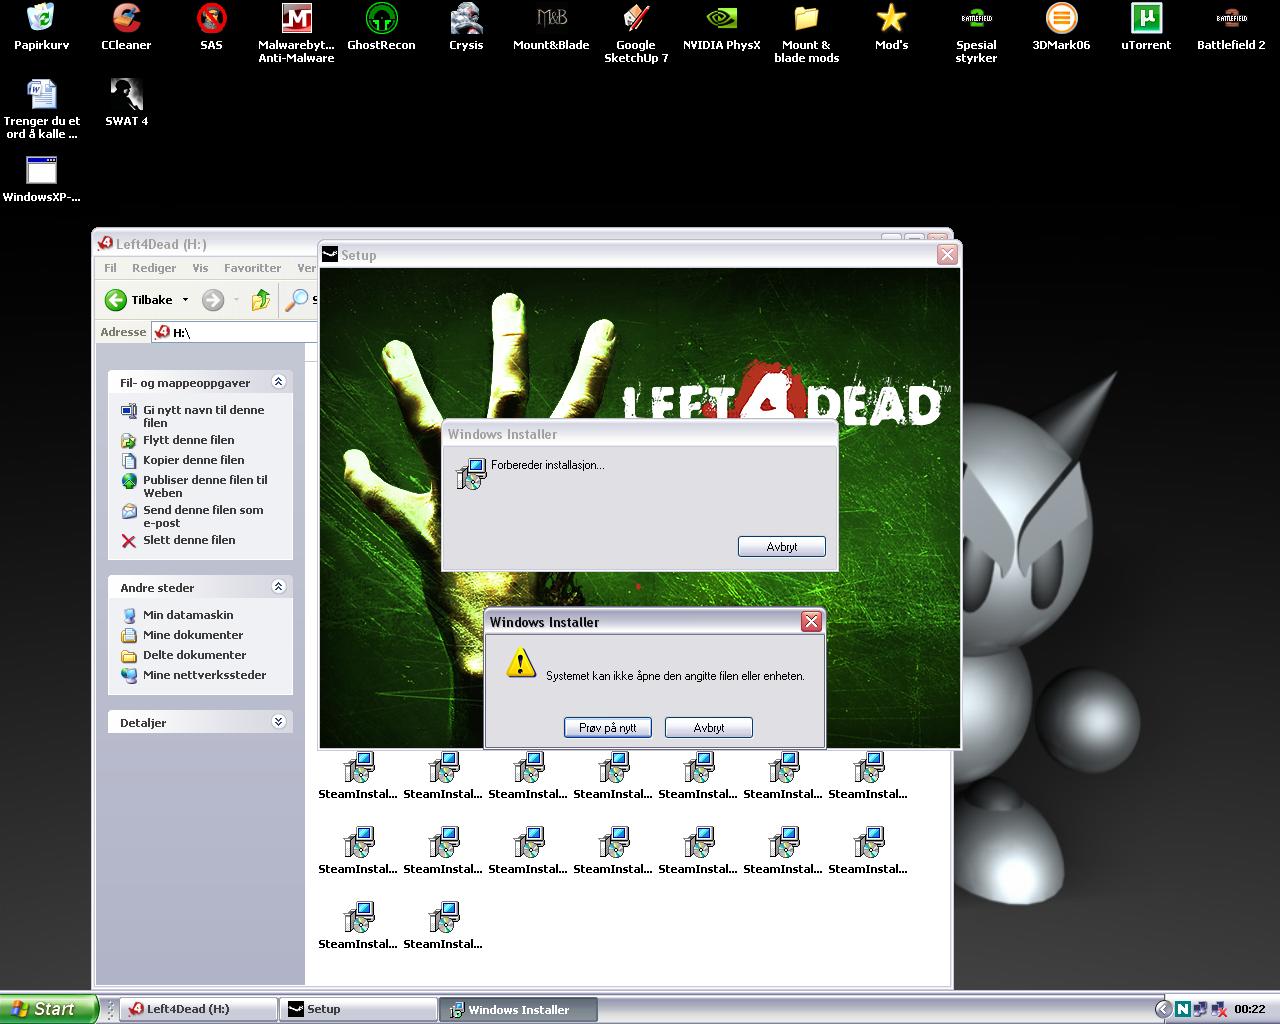Viewport: 1280px width, 1024px height.
Task: Open NVIDIA PhysX desktop icon
Action: [721, 27]
